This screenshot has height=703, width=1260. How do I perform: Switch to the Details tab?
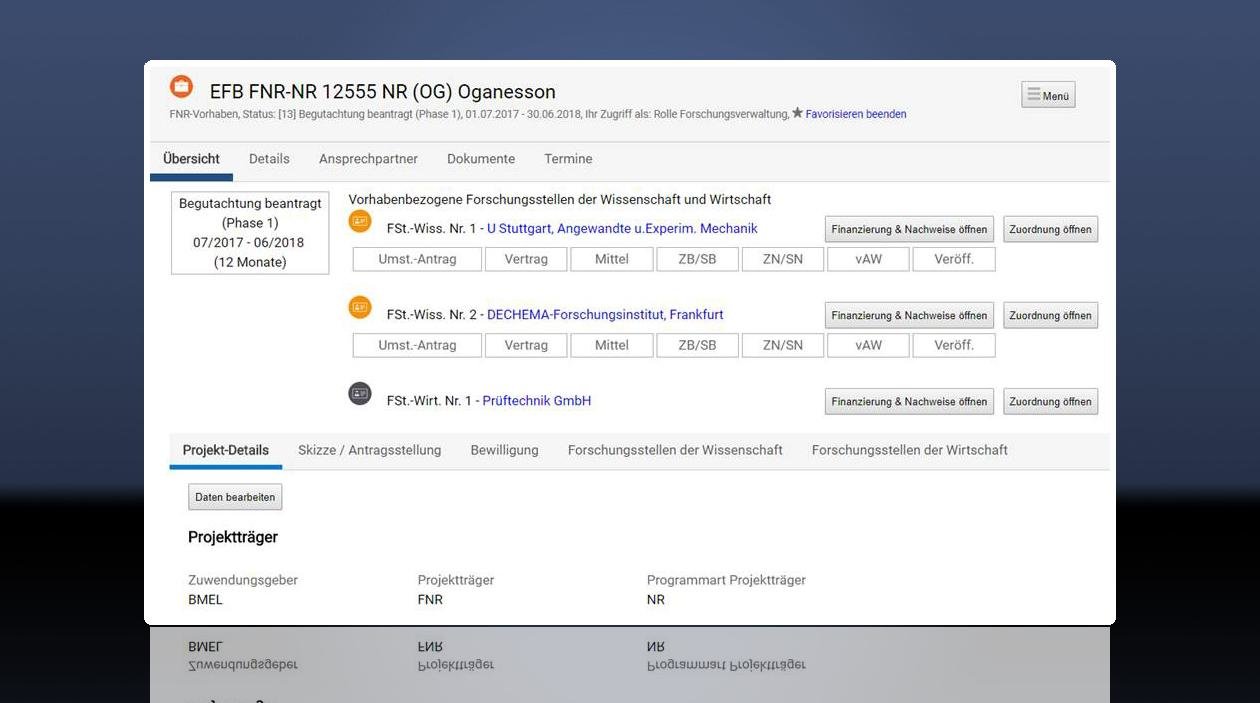pos(269,159)
